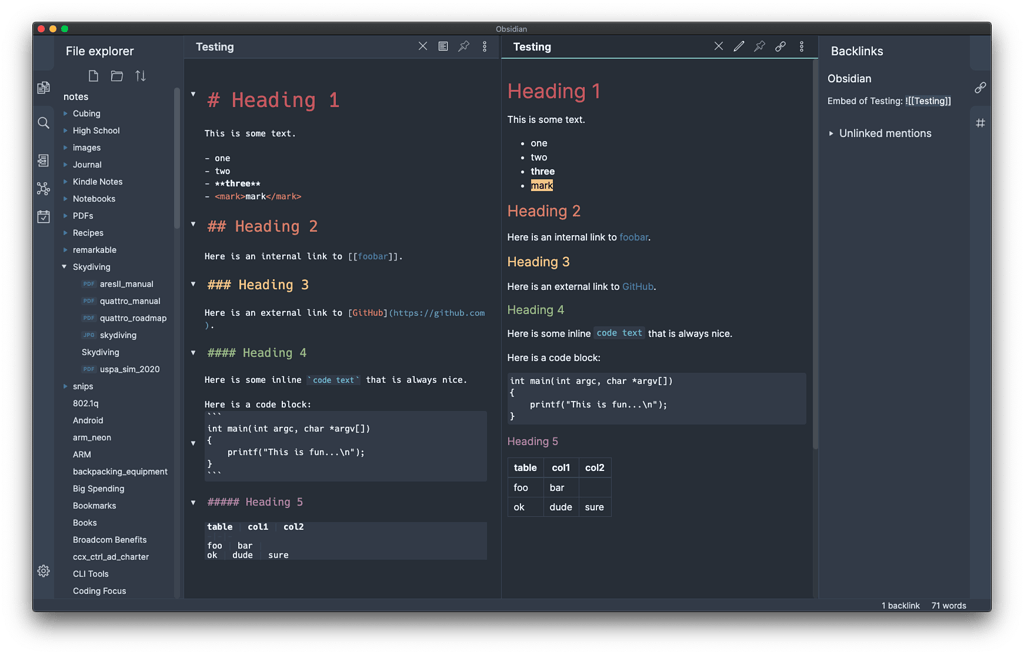Toggle the link icon in preview pane header
The image size is (1024, 655).
pos(780,47)
